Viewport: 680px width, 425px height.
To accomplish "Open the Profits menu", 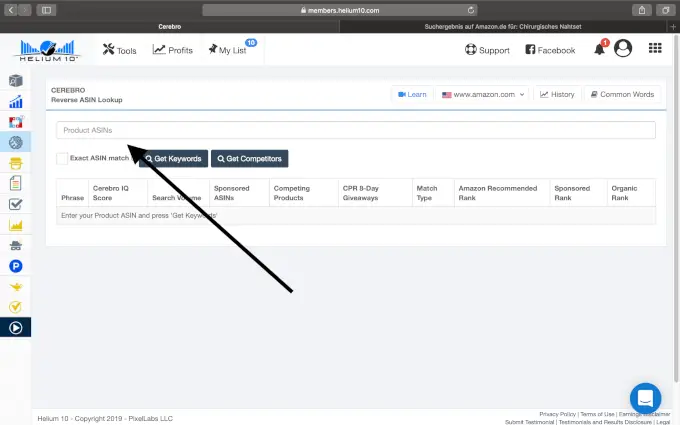I will 174,50.
